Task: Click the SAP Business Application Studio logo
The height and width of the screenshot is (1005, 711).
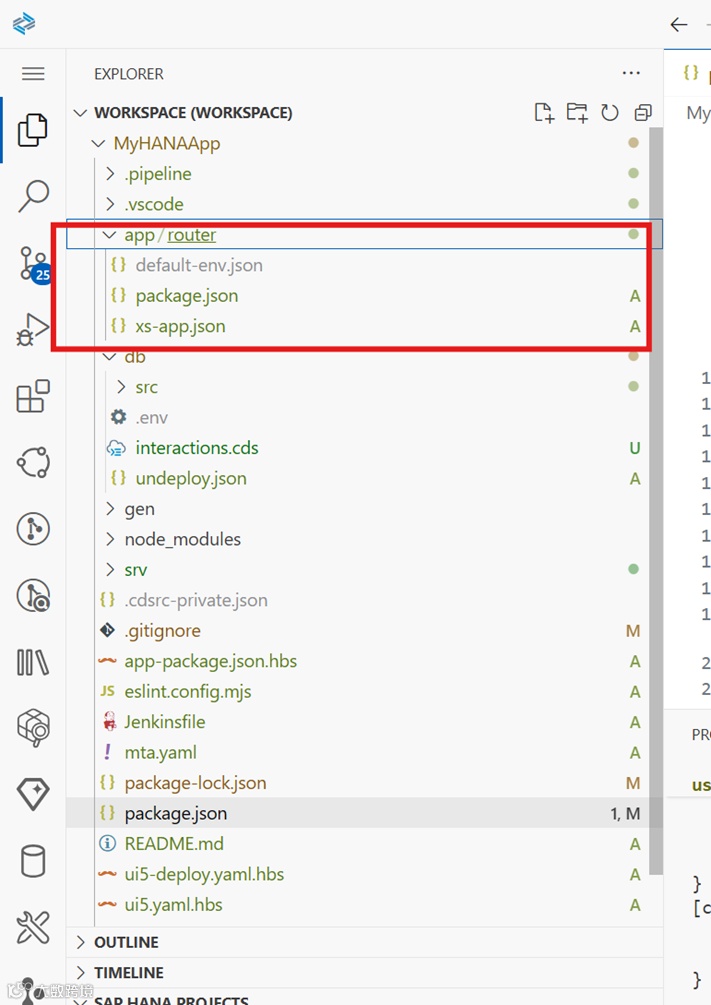Action: [x=24, y=24]
